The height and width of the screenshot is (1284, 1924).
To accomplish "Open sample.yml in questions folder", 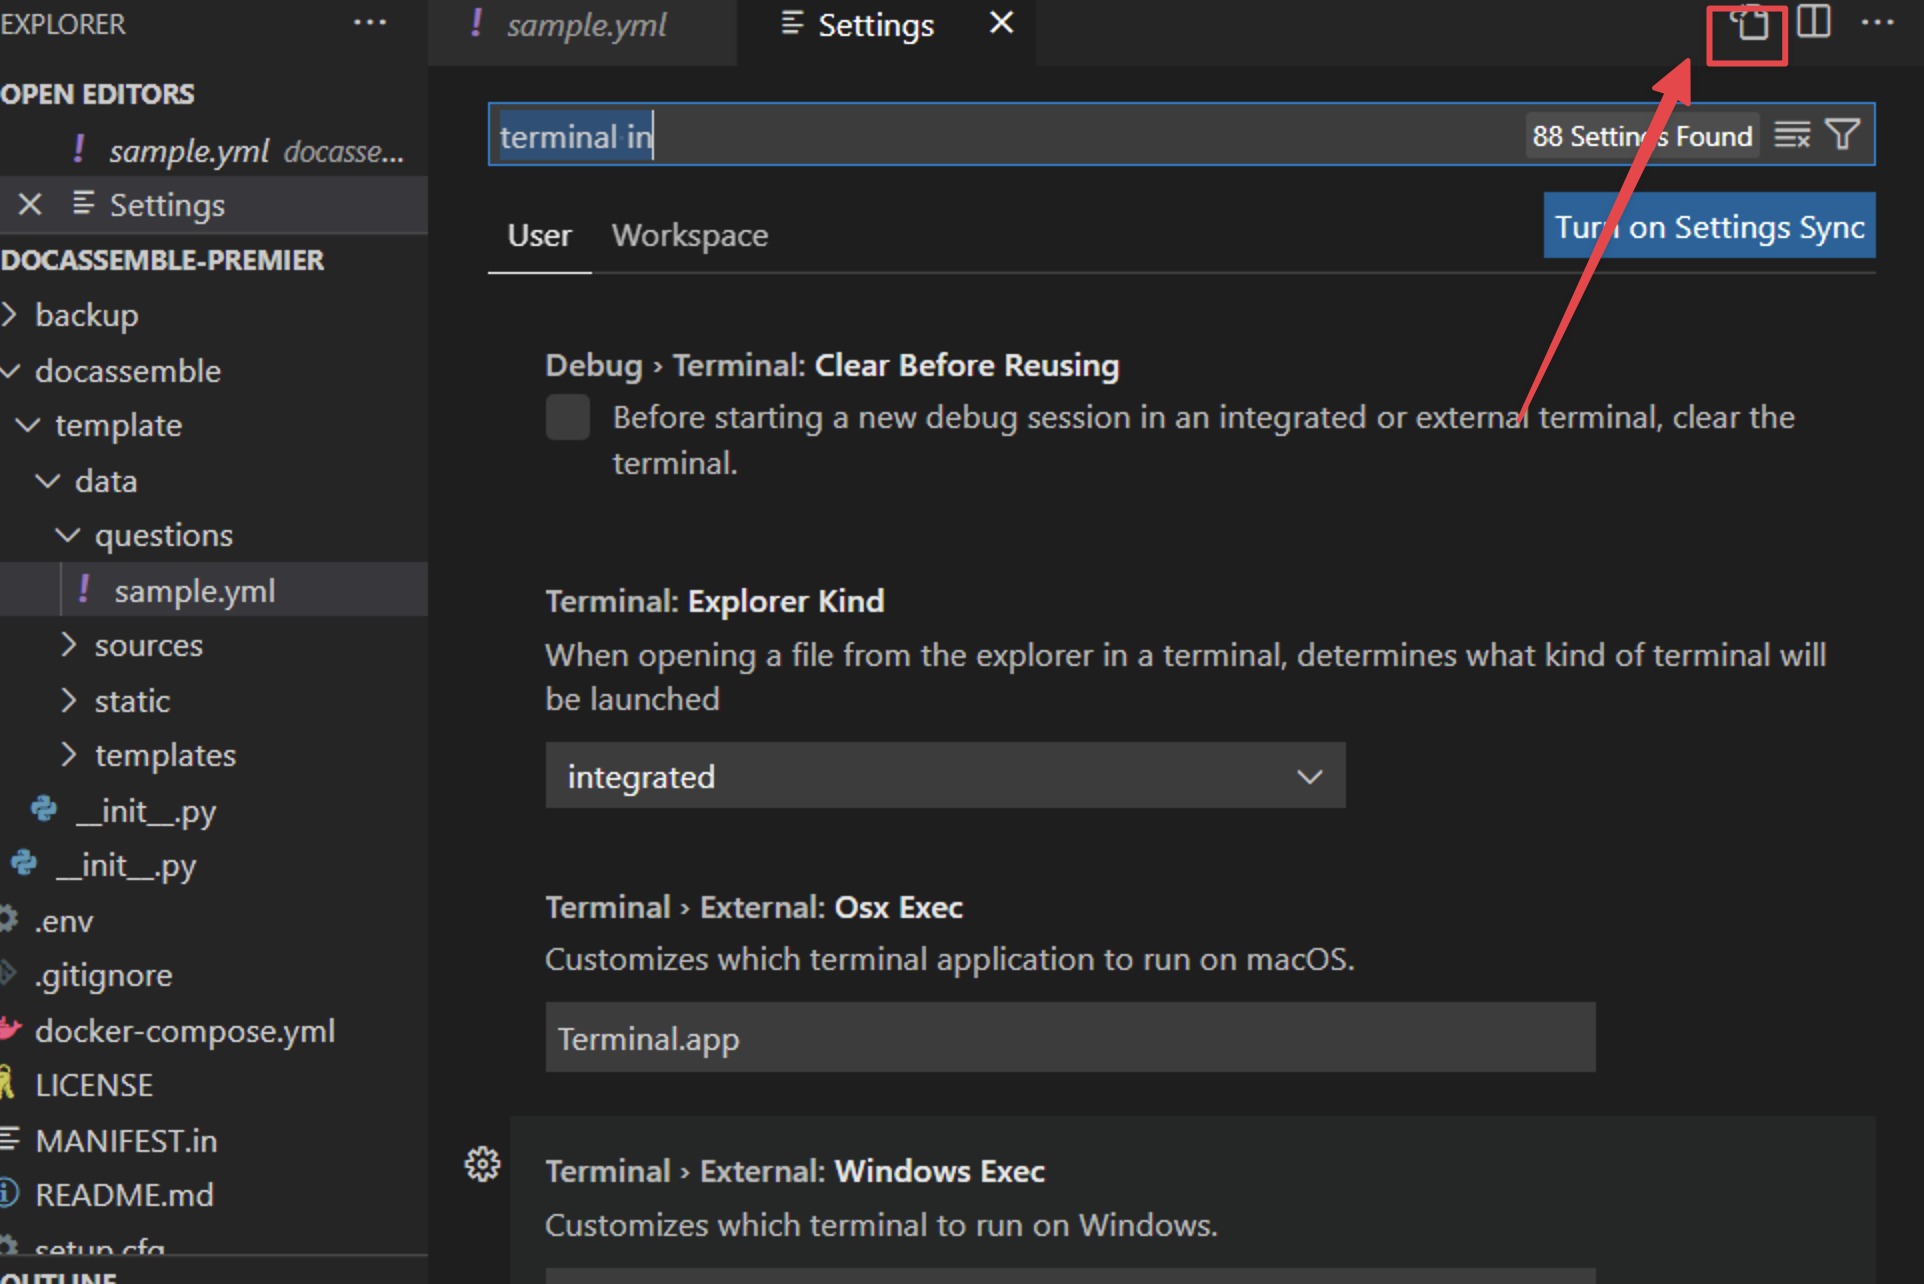I will tap(214, 591).
